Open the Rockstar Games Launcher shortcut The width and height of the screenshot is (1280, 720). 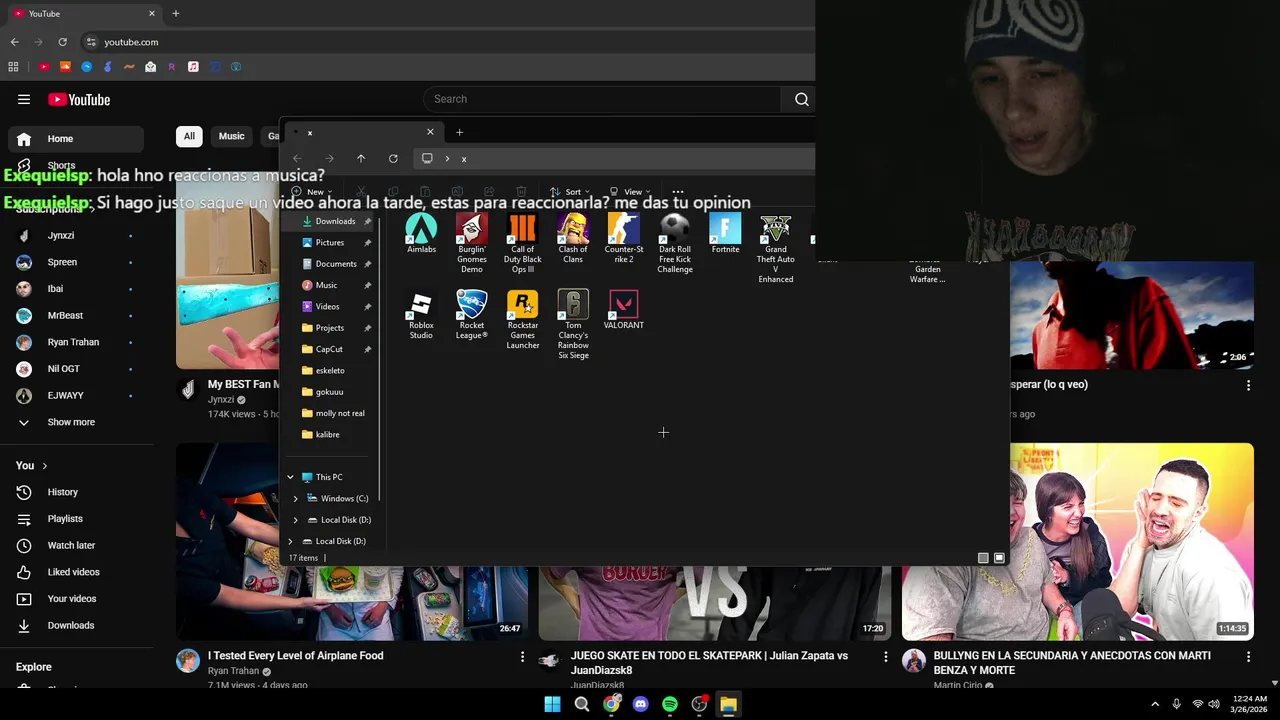522,320
